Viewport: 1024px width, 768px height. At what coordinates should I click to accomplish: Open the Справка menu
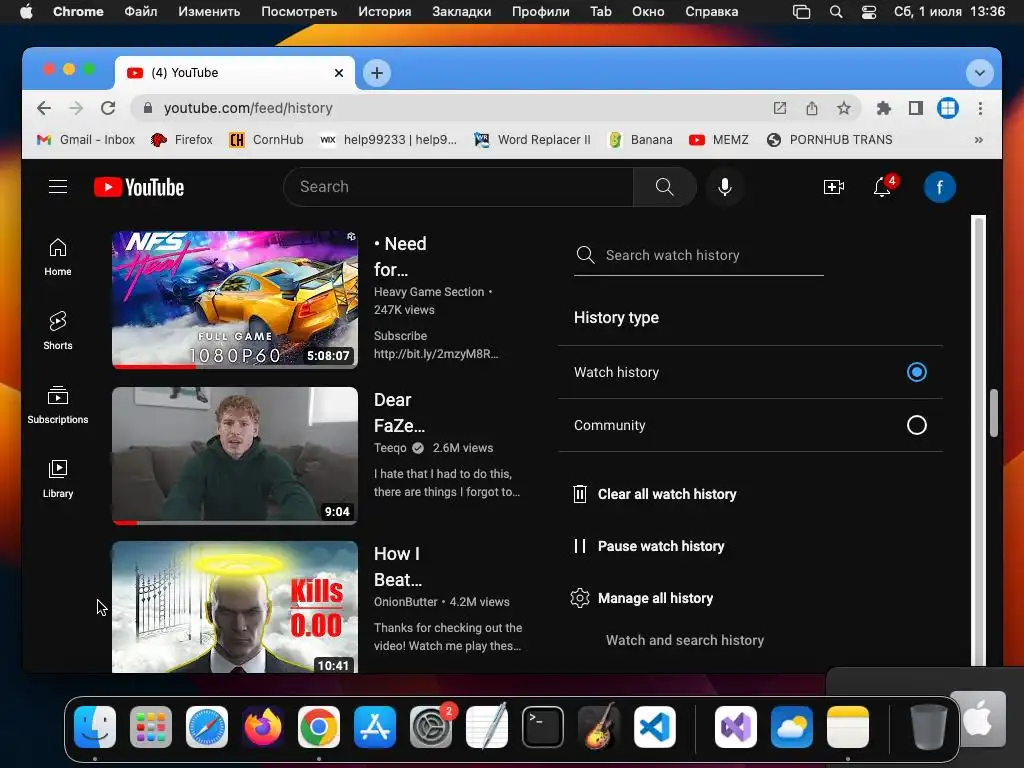(711, 11)
